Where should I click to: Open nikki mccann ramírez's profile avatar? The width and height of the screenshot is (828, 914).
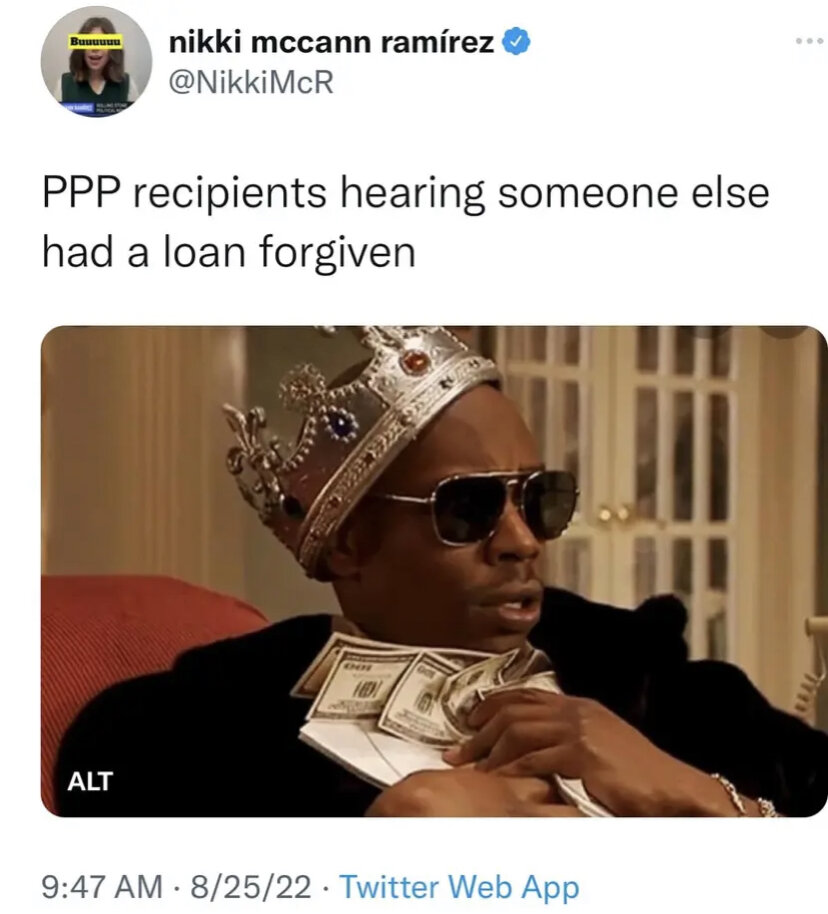[x=96, y=61]
